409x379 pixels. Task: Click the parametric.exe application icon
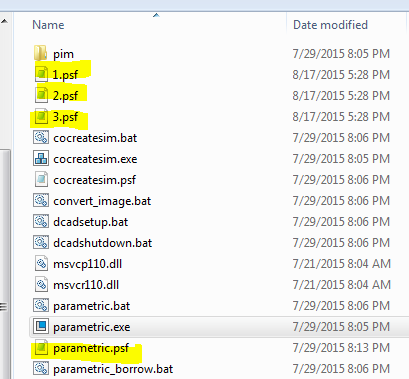point(41,326)
